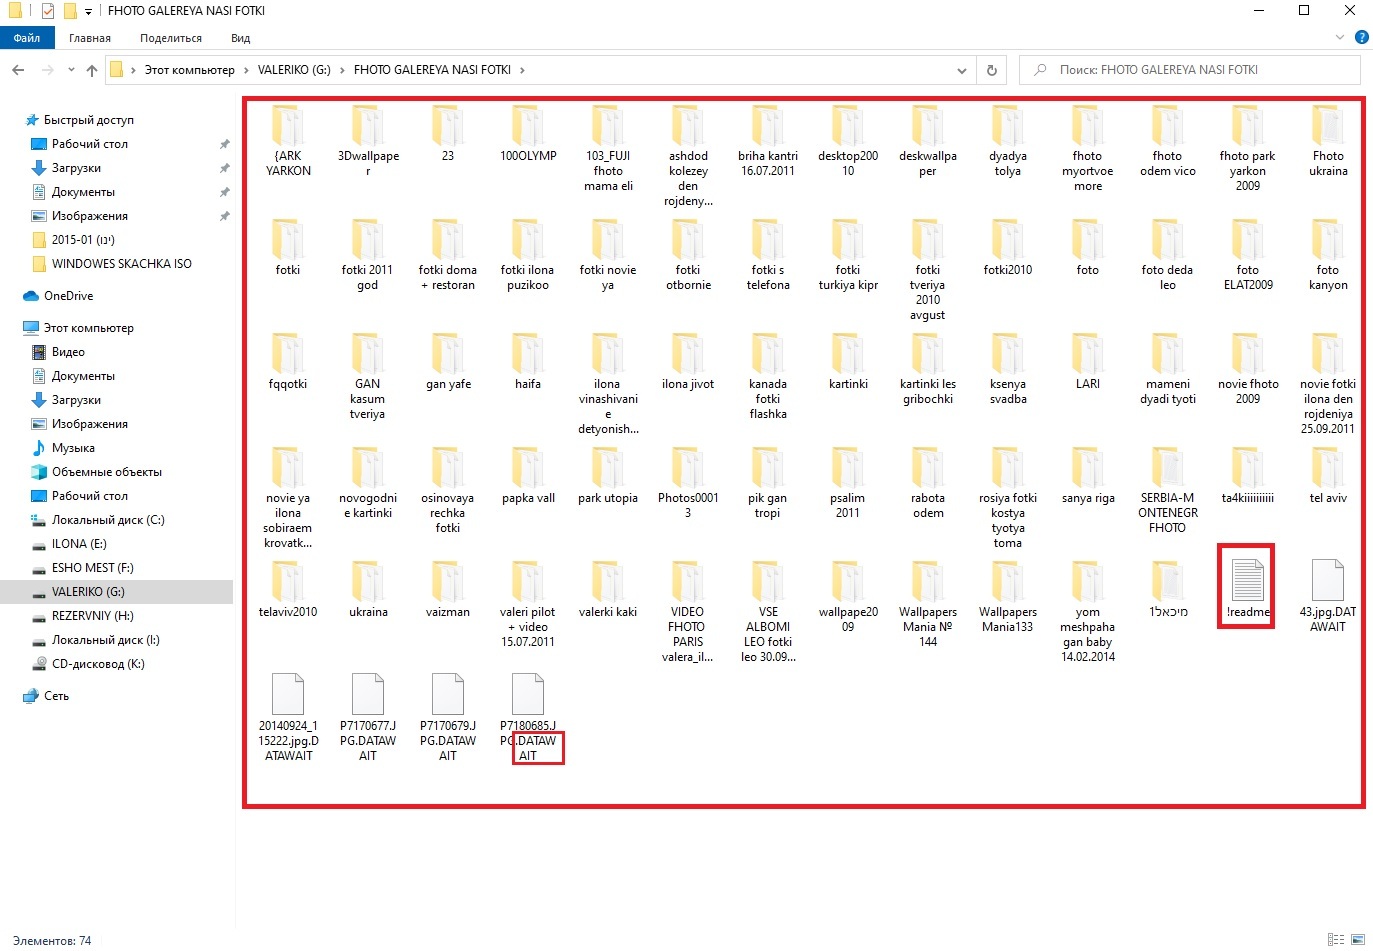Screen dimensions: 1373x951
Task: Select the foto kanyon folder
Action: pyautogui.click(x=1328, y=255)
